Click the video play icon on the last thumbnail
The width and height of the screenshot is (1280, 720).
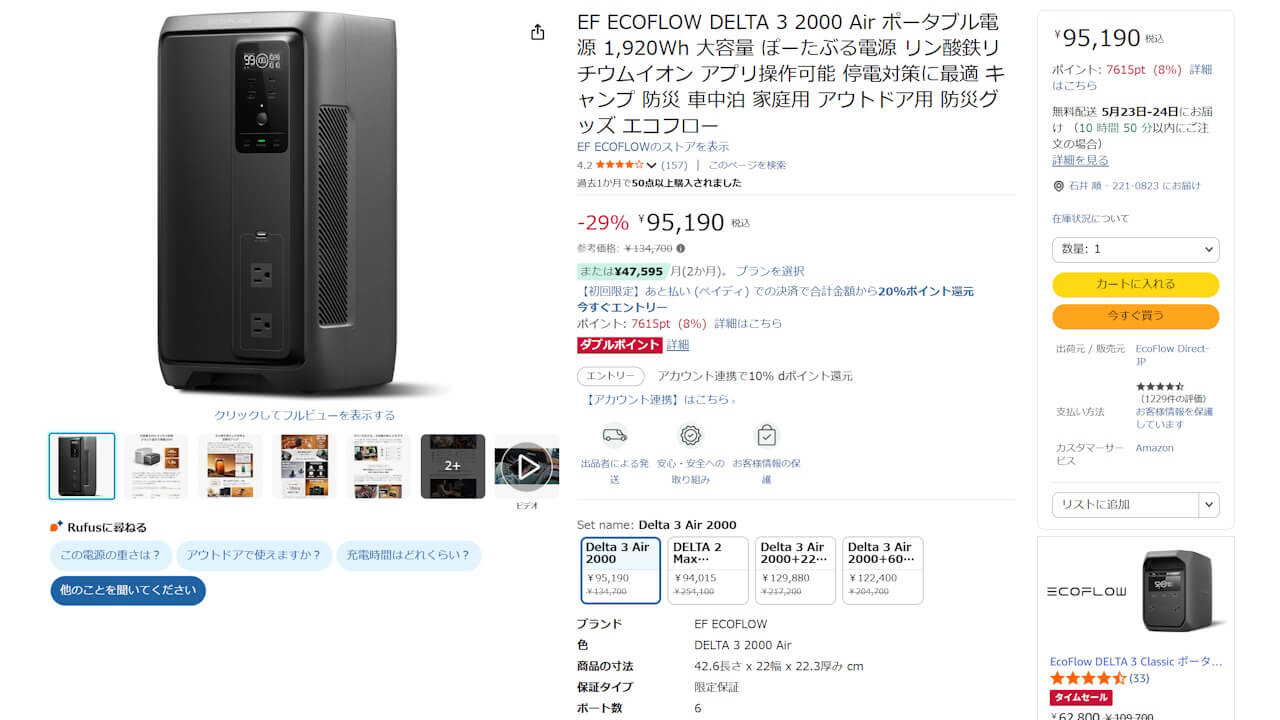pos(527,465)
